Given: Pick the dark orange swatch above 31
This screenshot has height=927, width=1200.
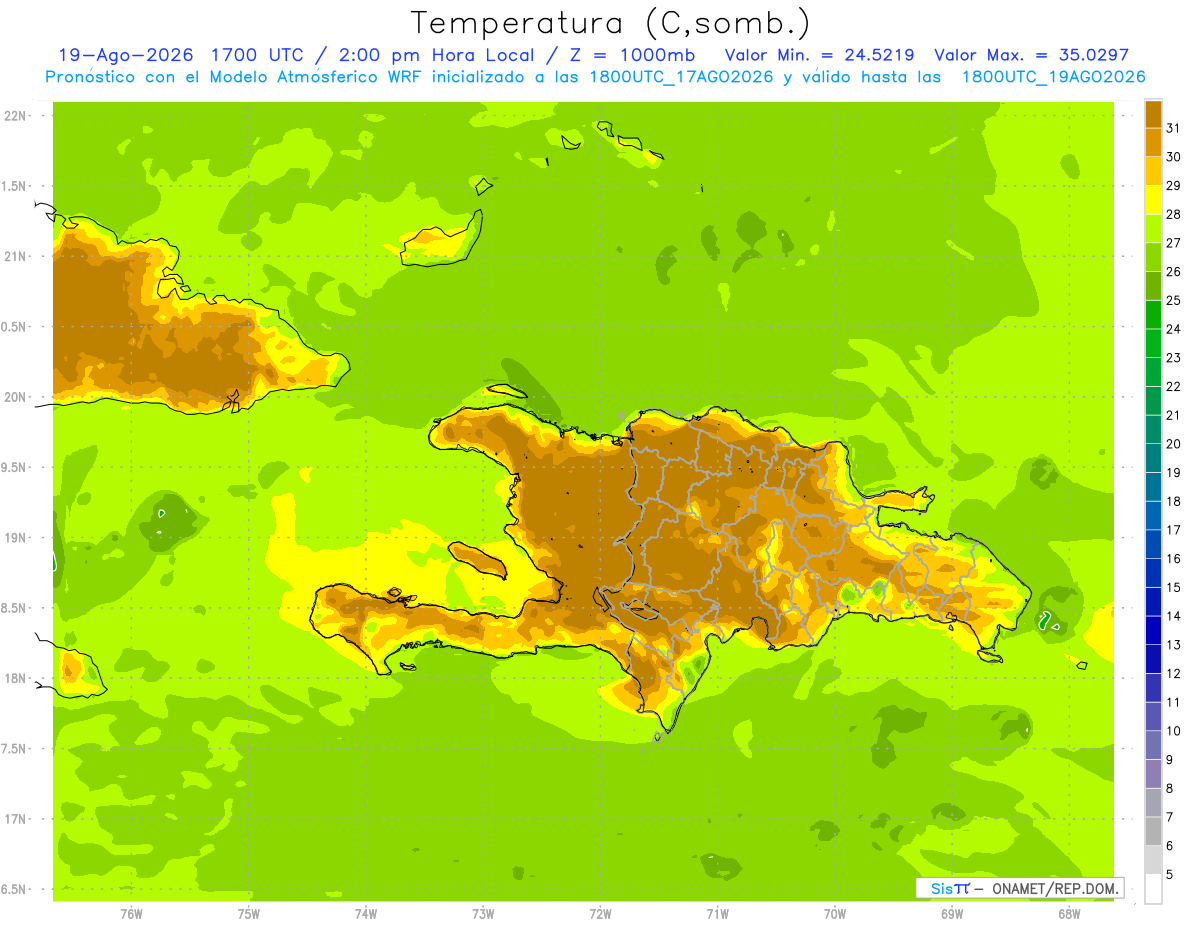Looking at the screenshot, I should [1153, 114].
